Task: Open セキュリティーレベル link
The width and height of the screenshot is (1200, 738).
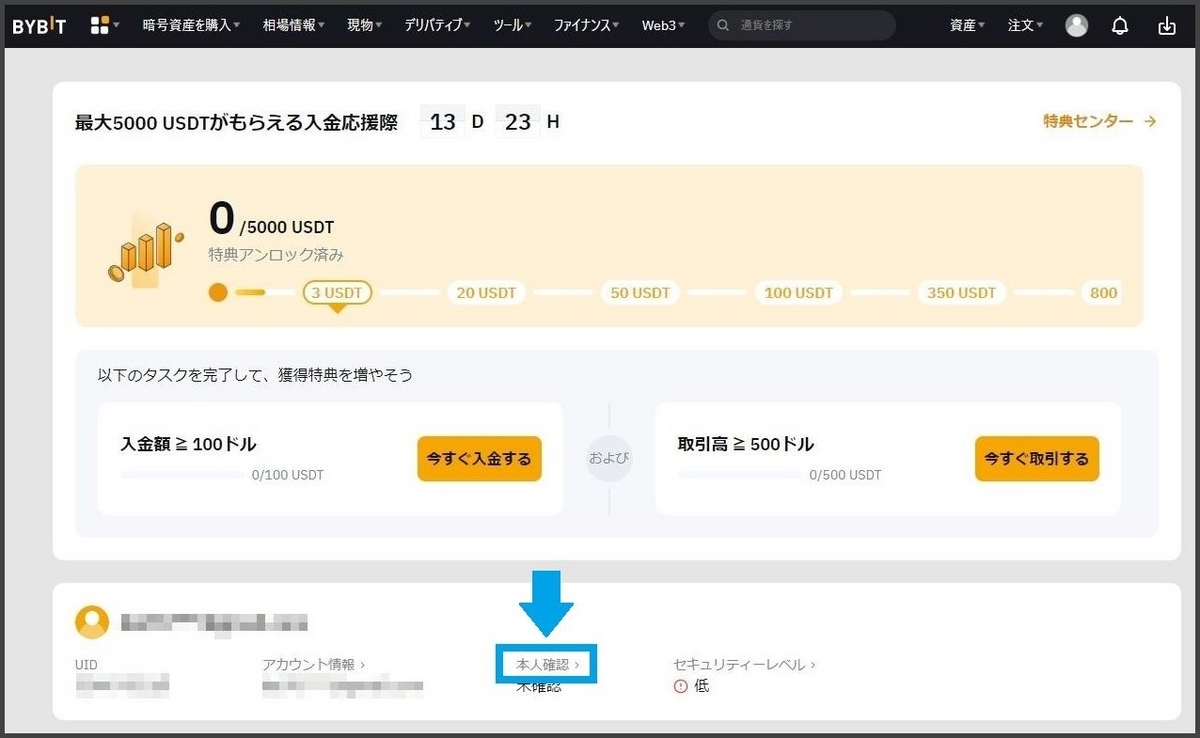Action: click(745, 664)
